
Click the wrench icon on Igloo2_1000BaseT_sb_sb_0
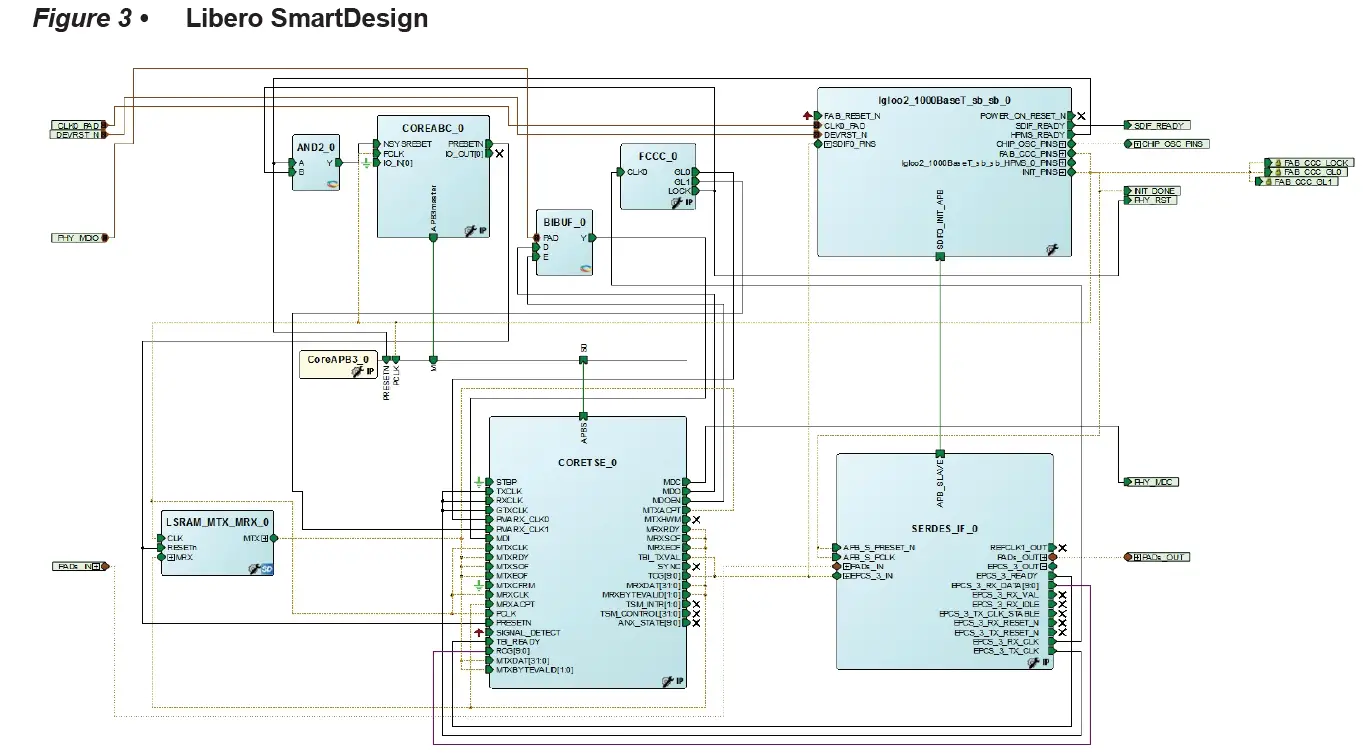click(1052, 249)
